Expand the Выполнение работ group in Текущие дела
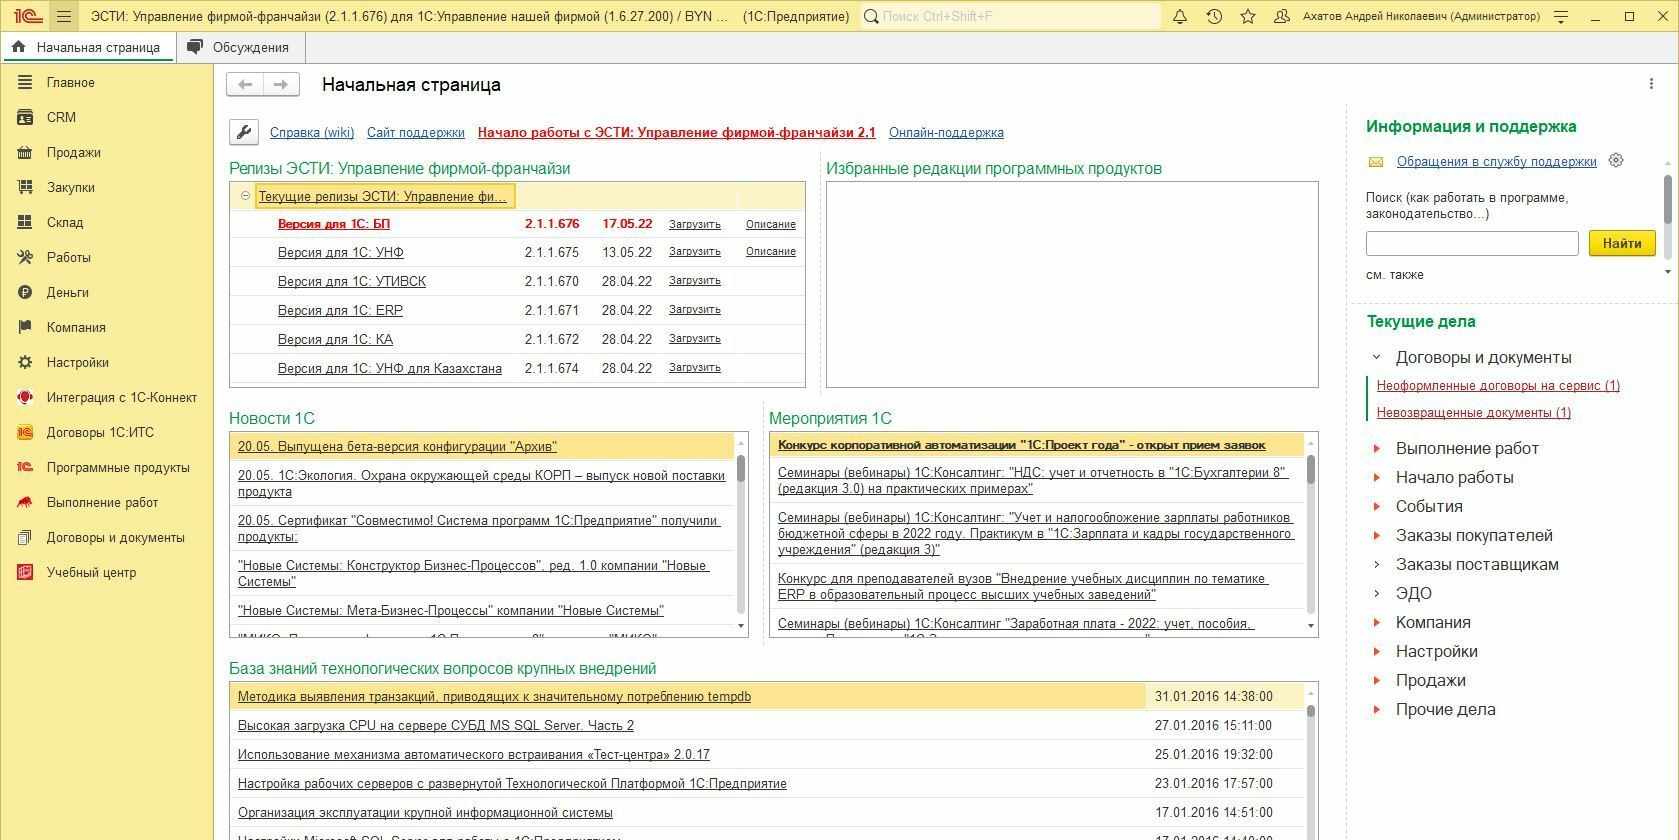 (1377, 448)
